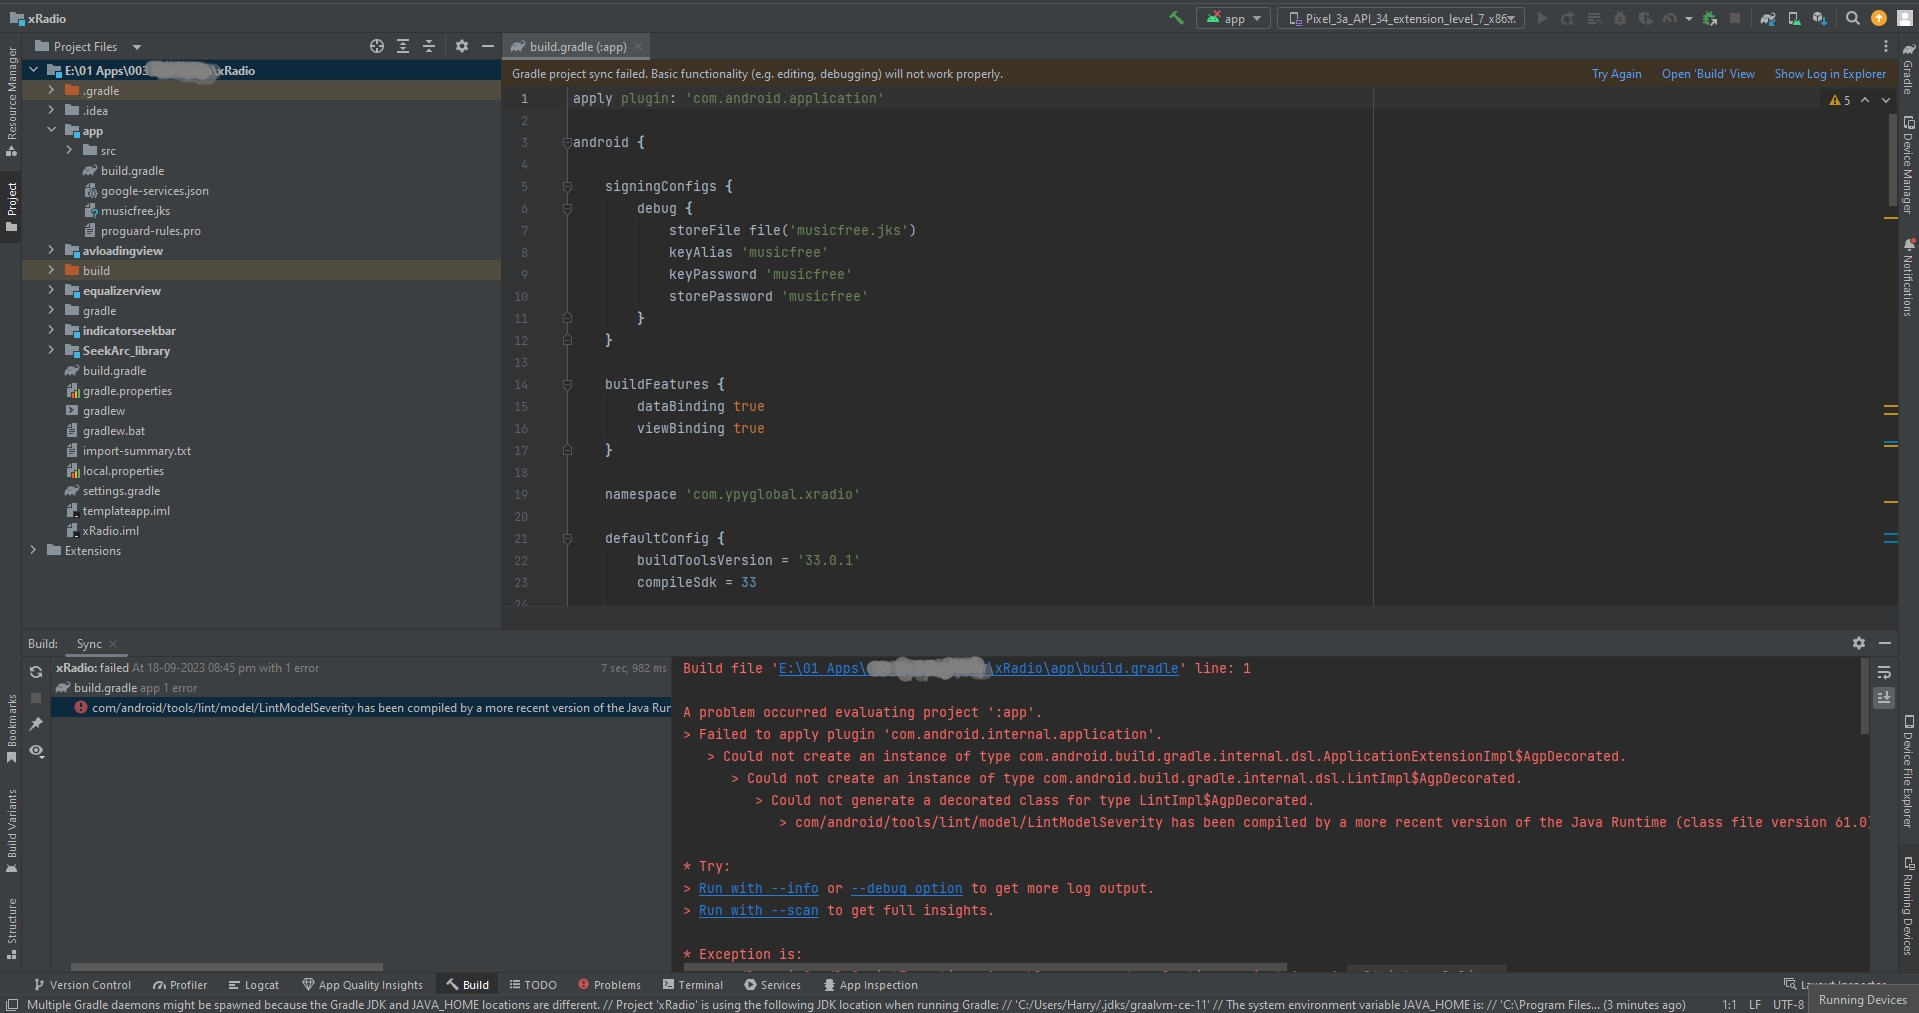The height and width of the screenshot is (1013, 1919).
Task: Toggle the Resource Manager side panel
Action: coord(12,101)
